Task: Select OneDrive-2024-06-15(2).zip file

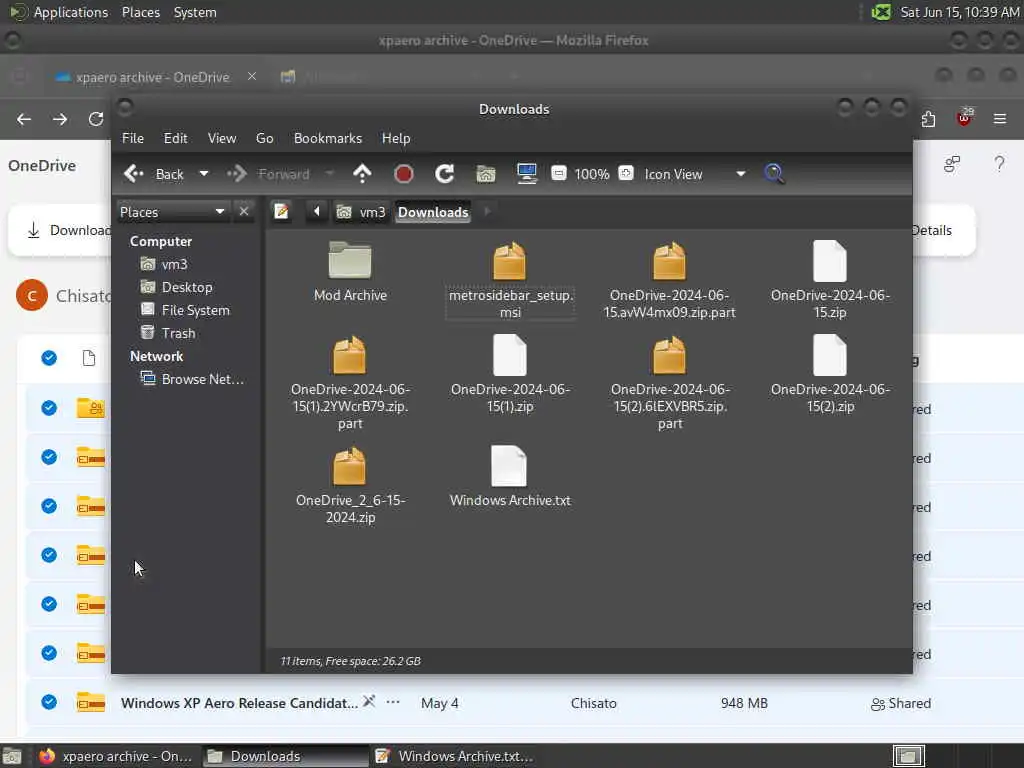Action: (x=830, y=374)
